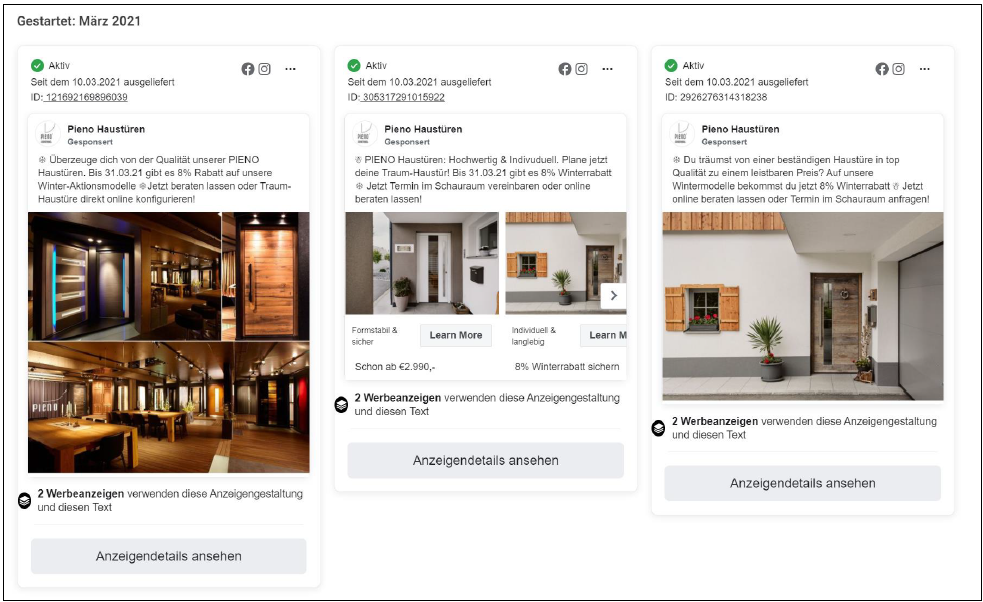Click 'Gestartet: März 2021' heading

[x=79, y=21]
